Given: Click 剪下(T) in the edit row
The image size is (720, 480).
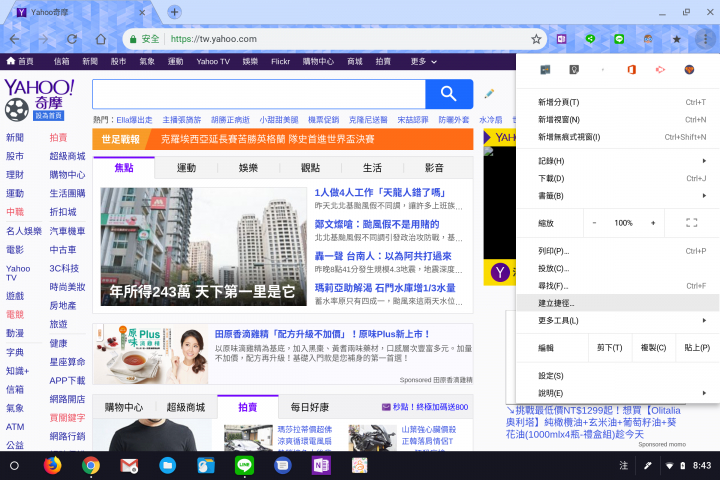Looking at the screenshot, I should (x=610, y=348).
